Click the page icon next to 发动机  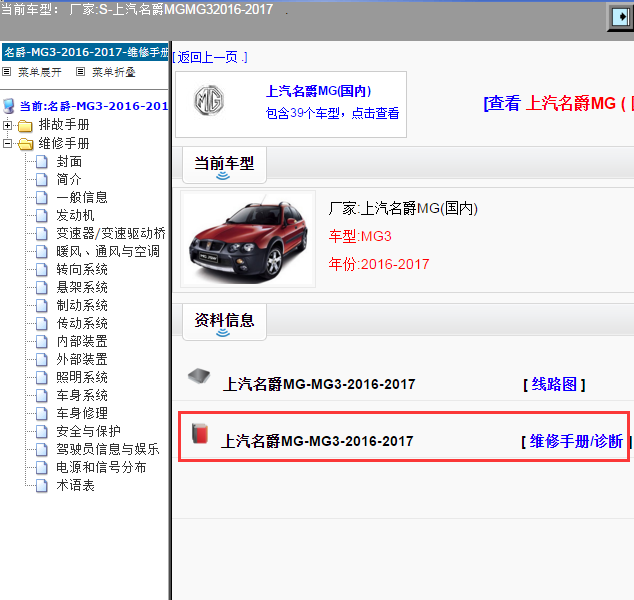point(41,215)
